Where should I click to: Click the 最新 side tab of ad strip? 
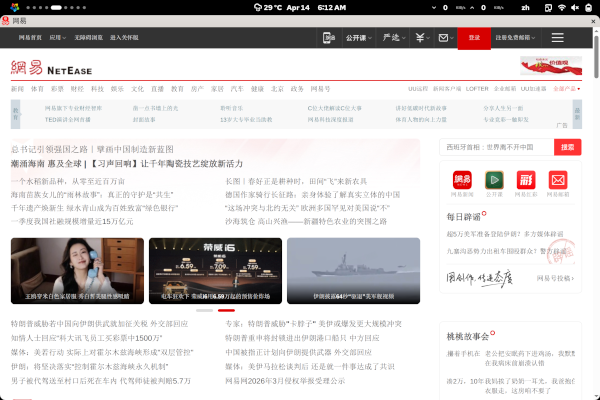(x=577, y=114)
